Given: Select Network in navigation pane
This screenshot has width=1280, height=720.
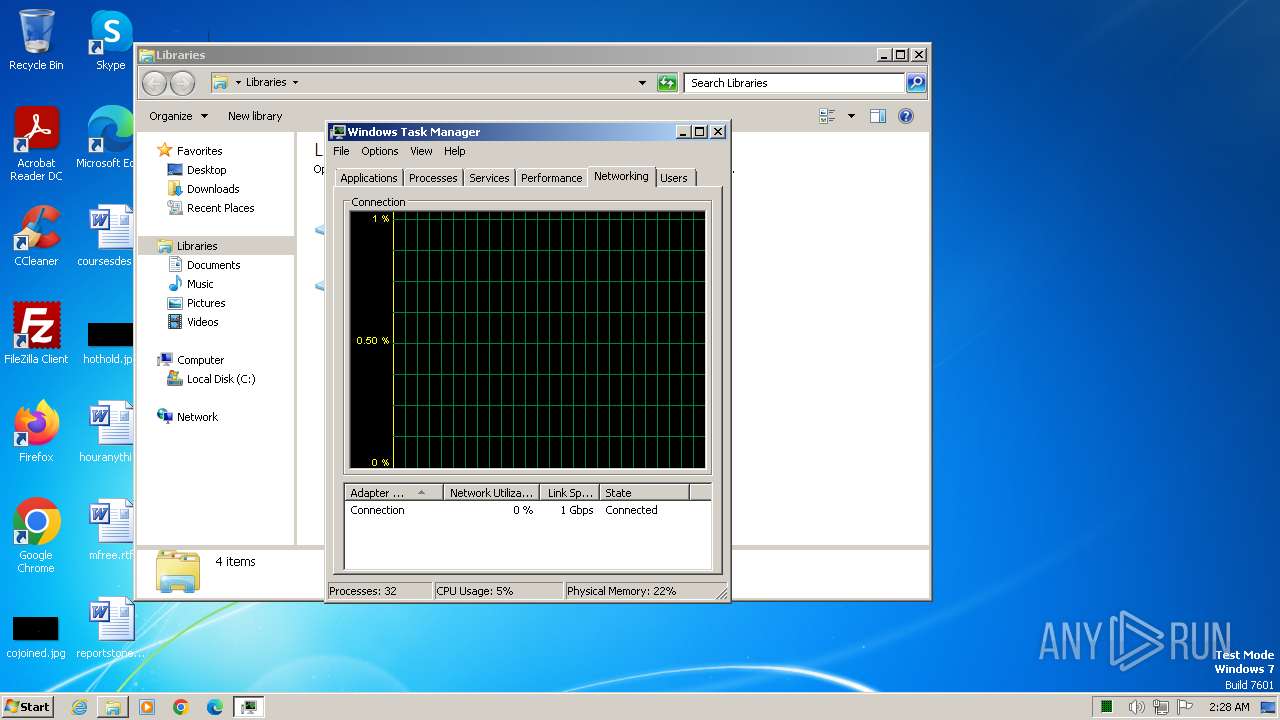Looking at the screenshot, I should coord(197,417).
